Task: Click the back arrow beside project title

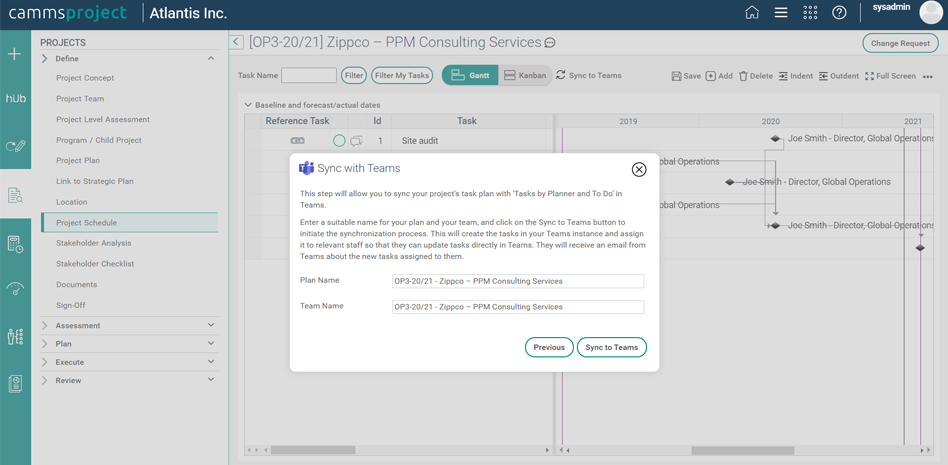Action: coord(237,42)
